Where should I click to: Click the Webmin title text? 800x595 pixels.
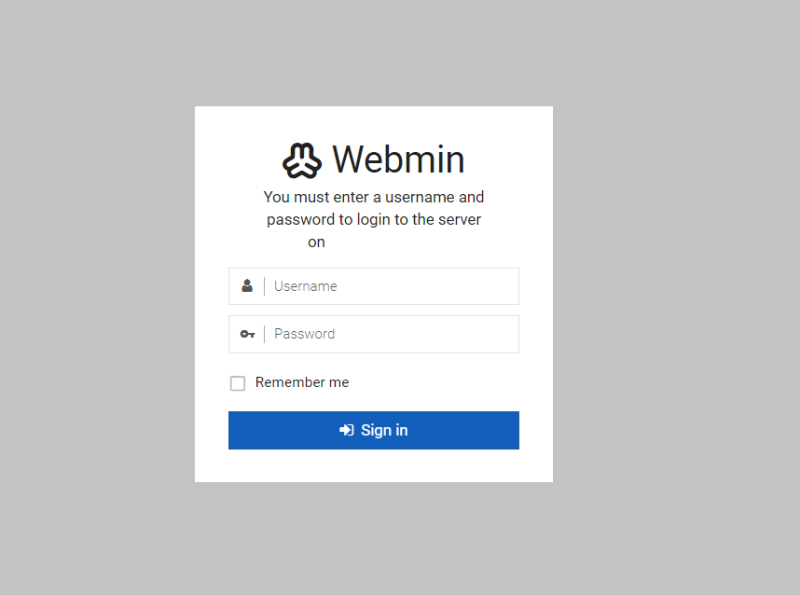click(398, 158)
